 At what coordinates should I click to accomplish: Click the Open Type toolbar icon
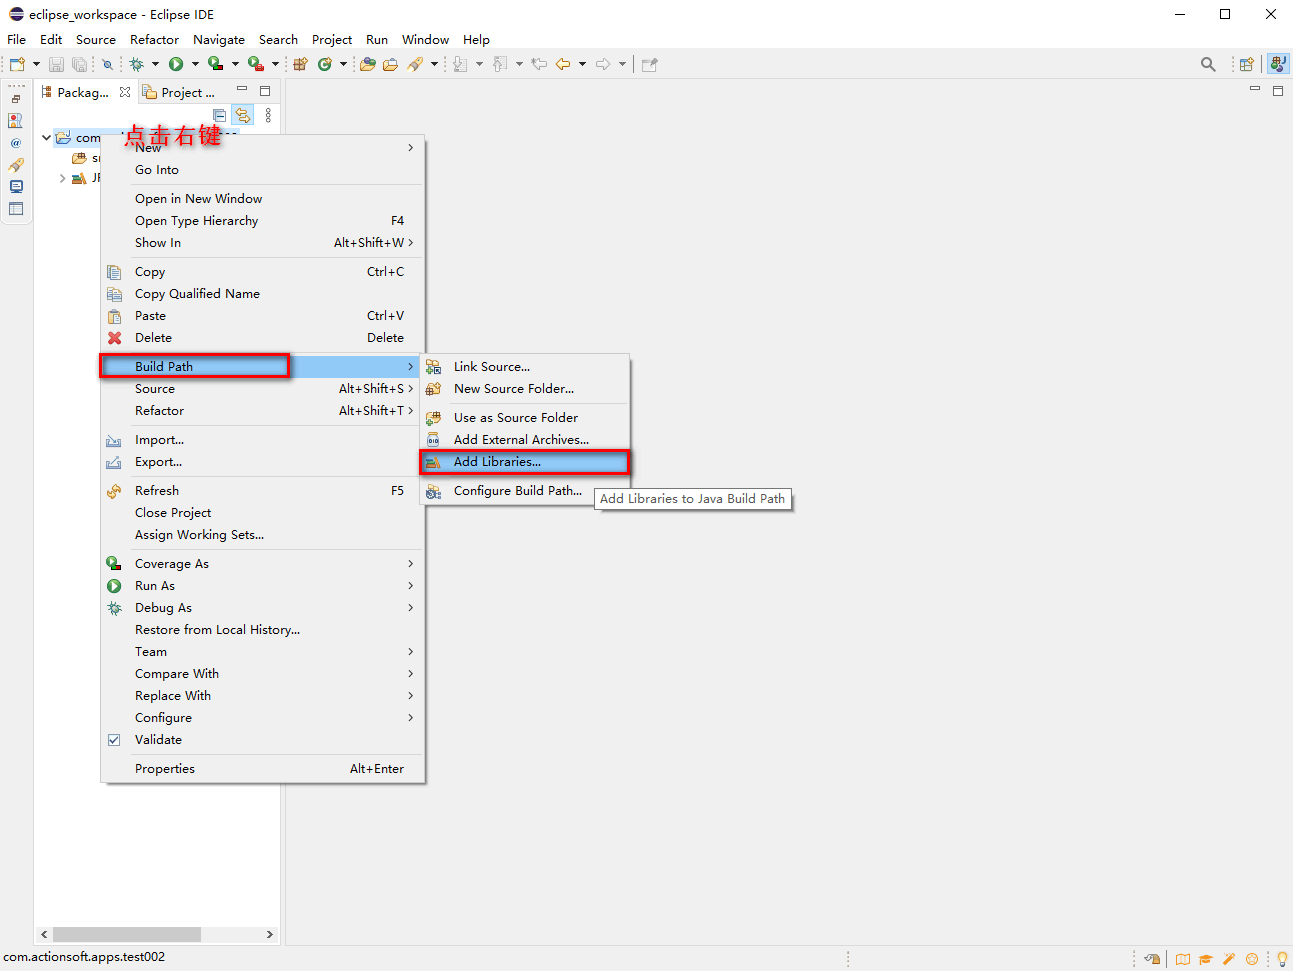pos(368,64)
